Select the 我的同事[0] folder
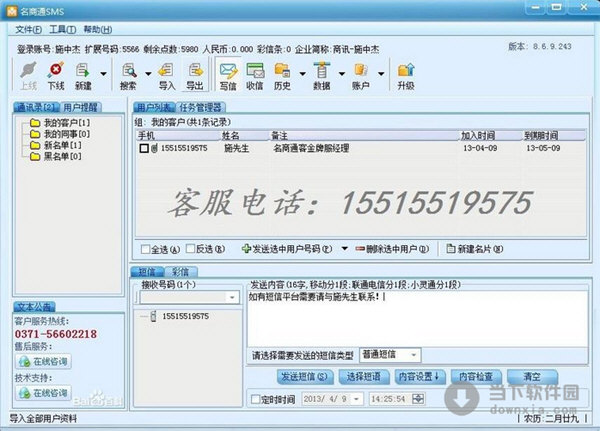The width and height of the screenshot is (600, 431). 60,134
